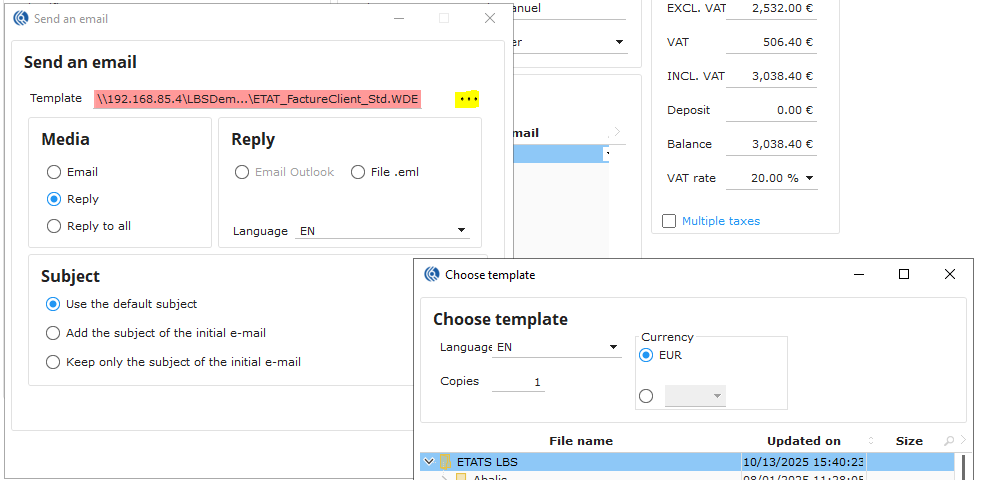The image size is (988, 480).
Task: Select the ETATS LBS row
Action: 687,462
